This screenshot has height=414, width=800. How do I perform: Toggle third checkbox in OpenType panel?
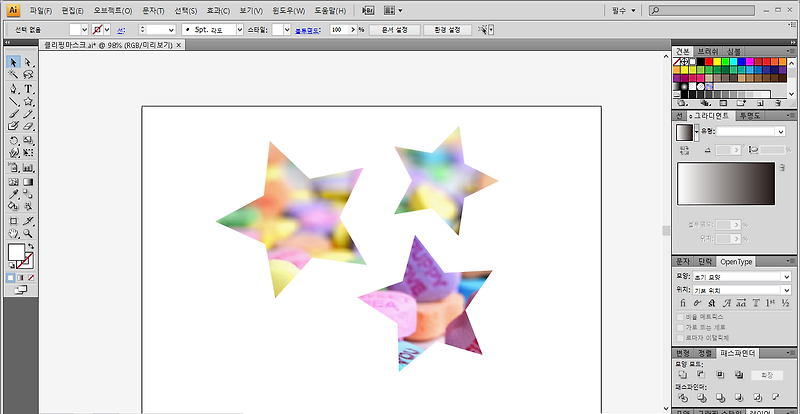pyautogui.click(x=681, y=338)
